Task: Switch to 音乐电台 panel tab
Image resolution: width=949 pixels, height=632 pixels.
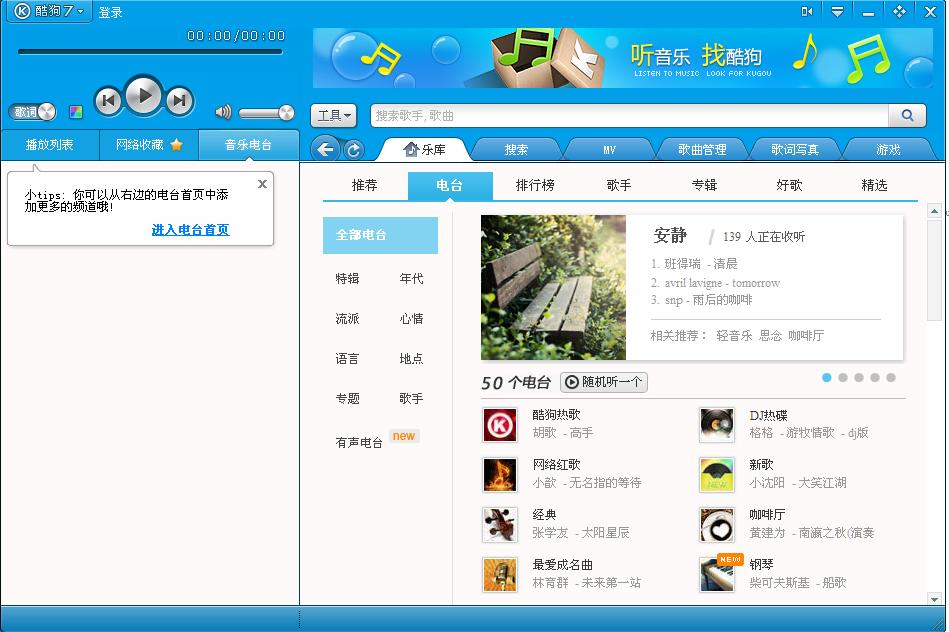Action: (248, 145)
